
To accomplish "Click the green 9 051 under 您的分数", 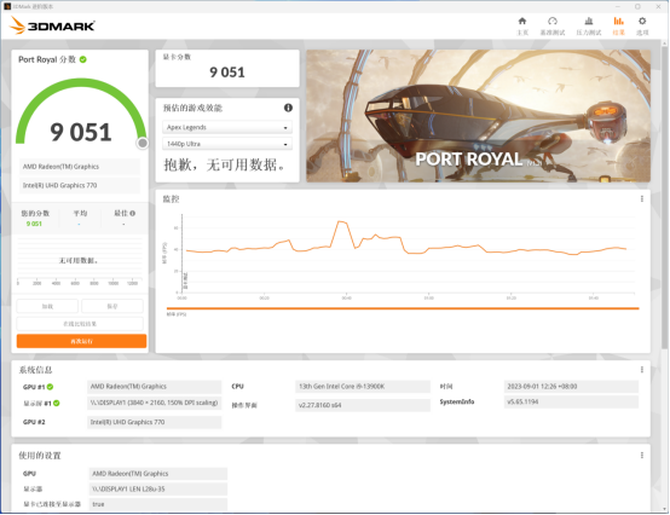I will point(34,224).
